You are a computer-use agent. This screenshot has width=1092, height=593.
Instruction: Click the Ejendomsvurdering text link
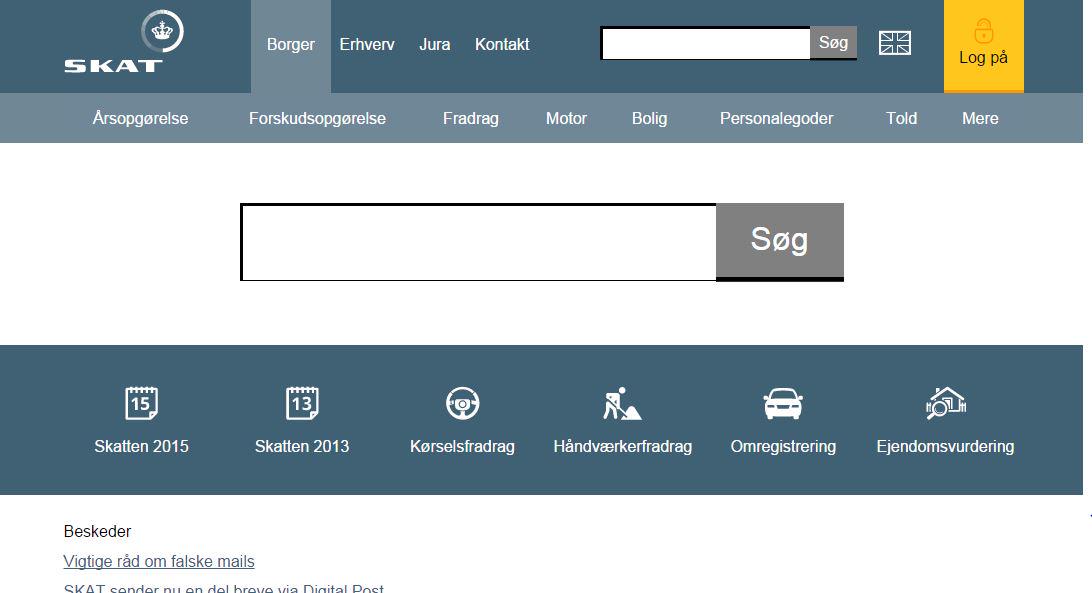[x=945, y=447]
